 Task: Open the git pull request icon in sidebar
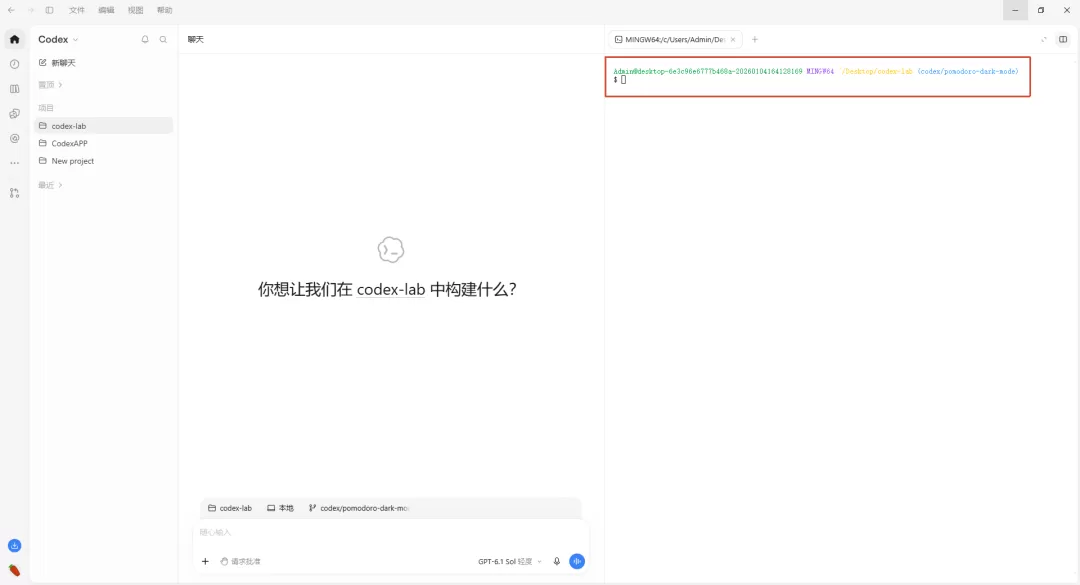(14, 193)
